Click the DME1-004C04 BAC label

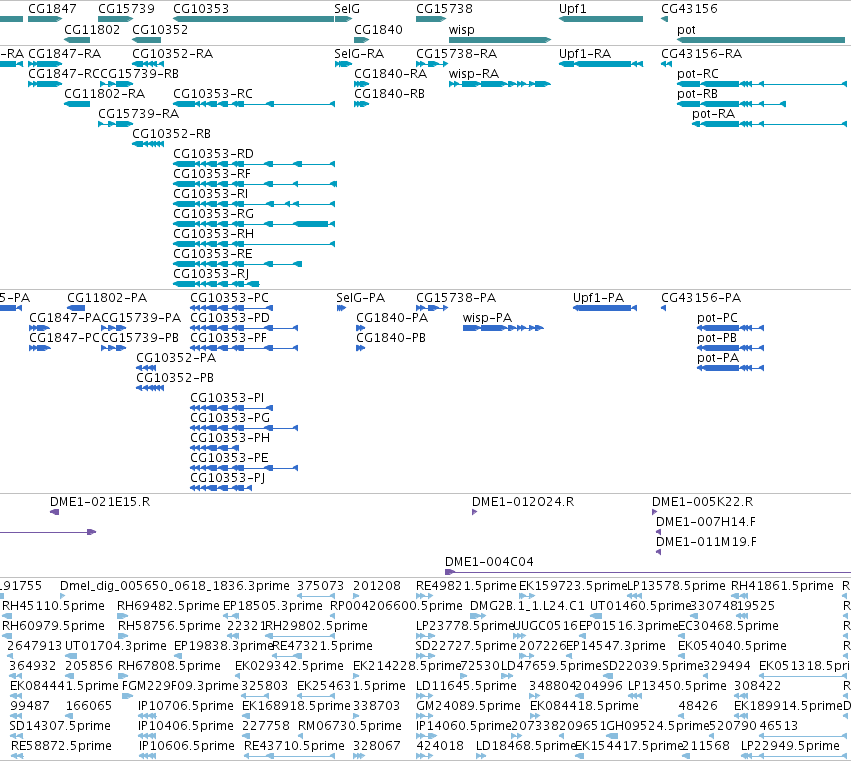489,562
